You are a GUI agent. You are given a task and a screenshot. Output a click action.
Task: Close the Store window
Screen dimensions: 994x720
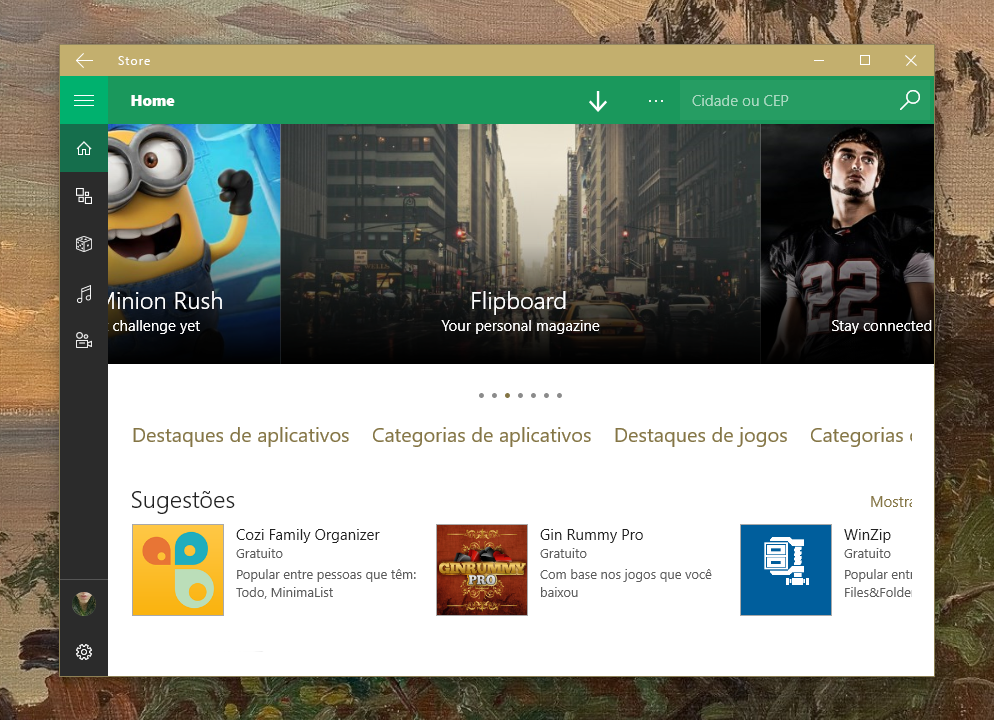pyautogui.click(x=911, y=61)
